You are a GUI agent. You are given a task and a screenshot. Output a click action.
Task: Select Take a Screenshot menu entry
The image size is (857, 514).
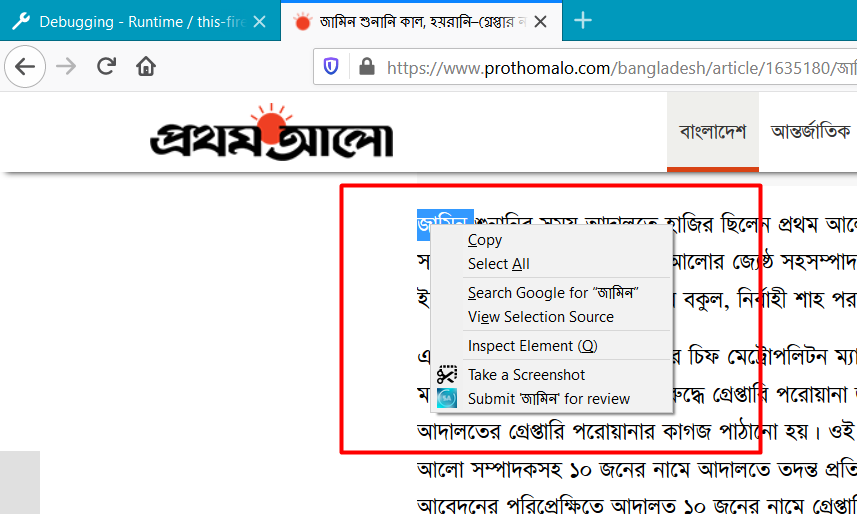tap(551, 375)
